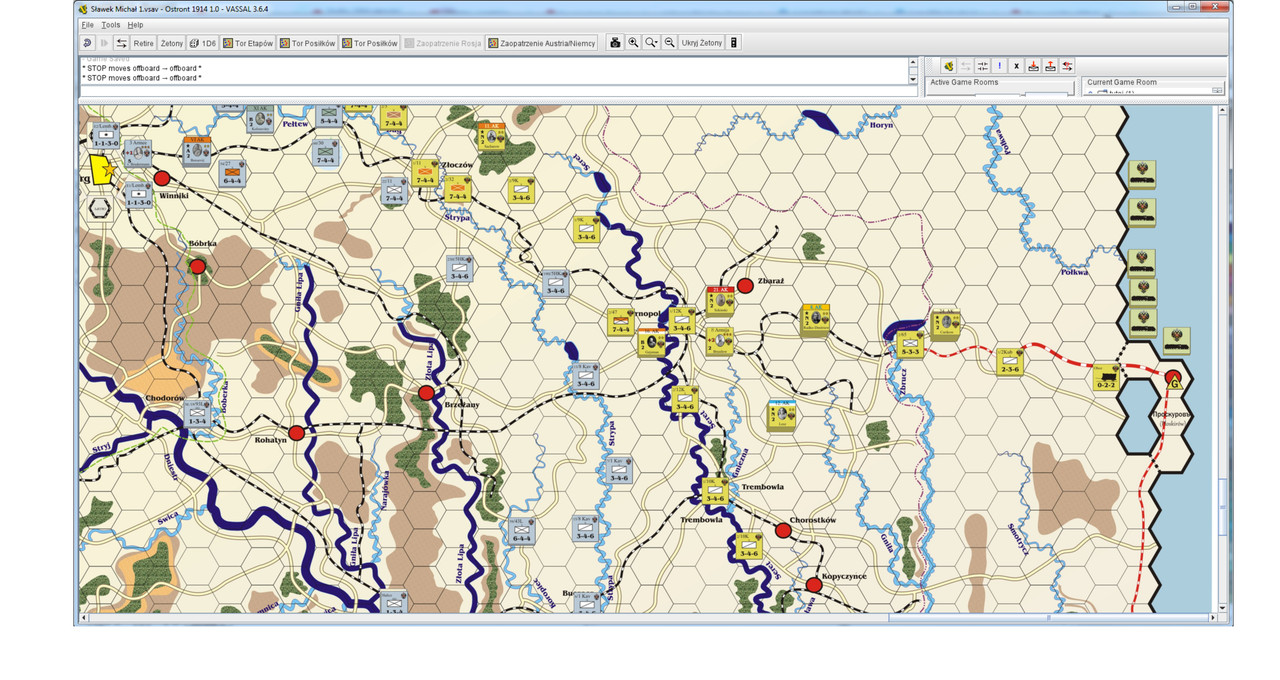Click the rightmost toolbar device icon

pyautogui.click(x=734, y=43)
